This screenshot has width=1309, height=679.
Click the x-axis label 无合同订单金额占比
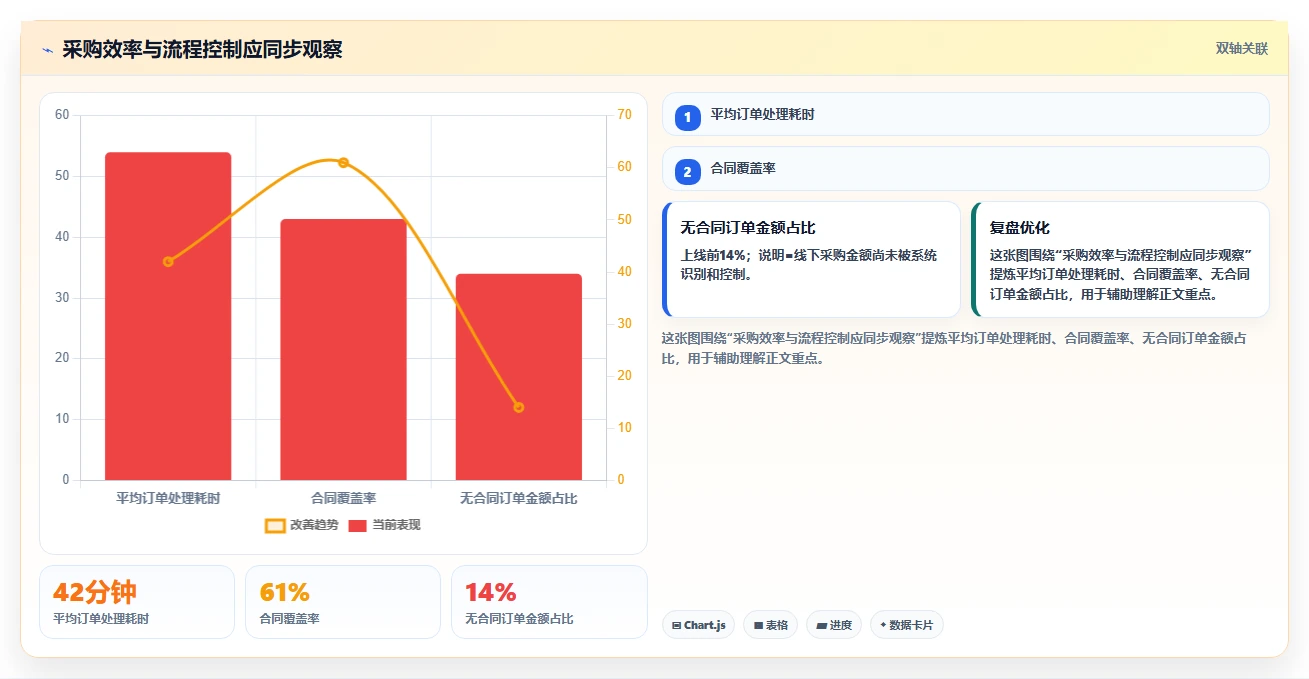point(518,498)
